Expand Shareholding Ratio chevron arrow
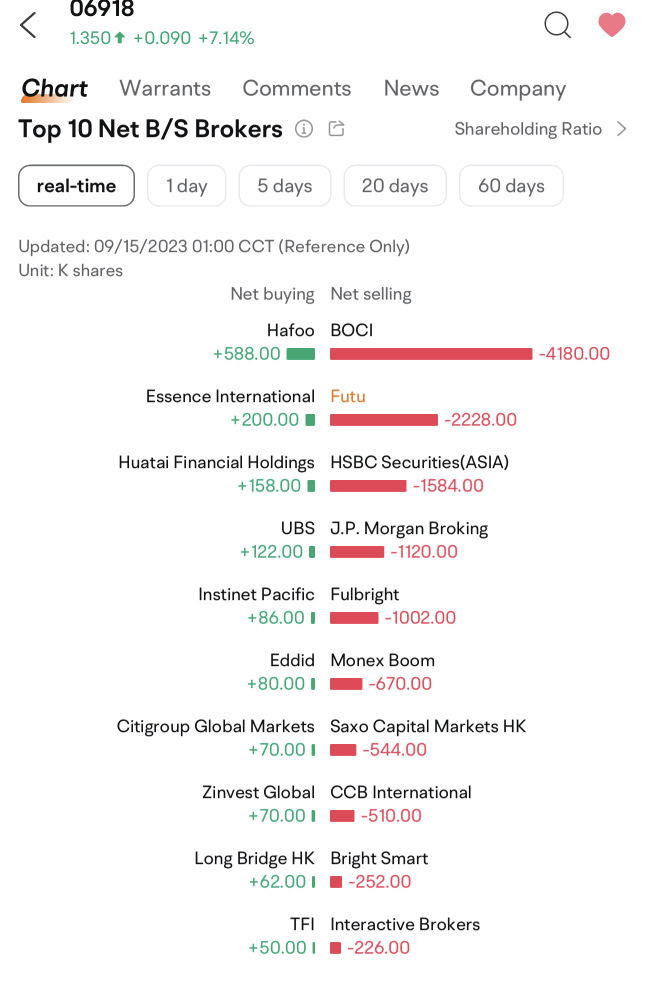This screenshot has height=998, width=645. tap(621, 129)
